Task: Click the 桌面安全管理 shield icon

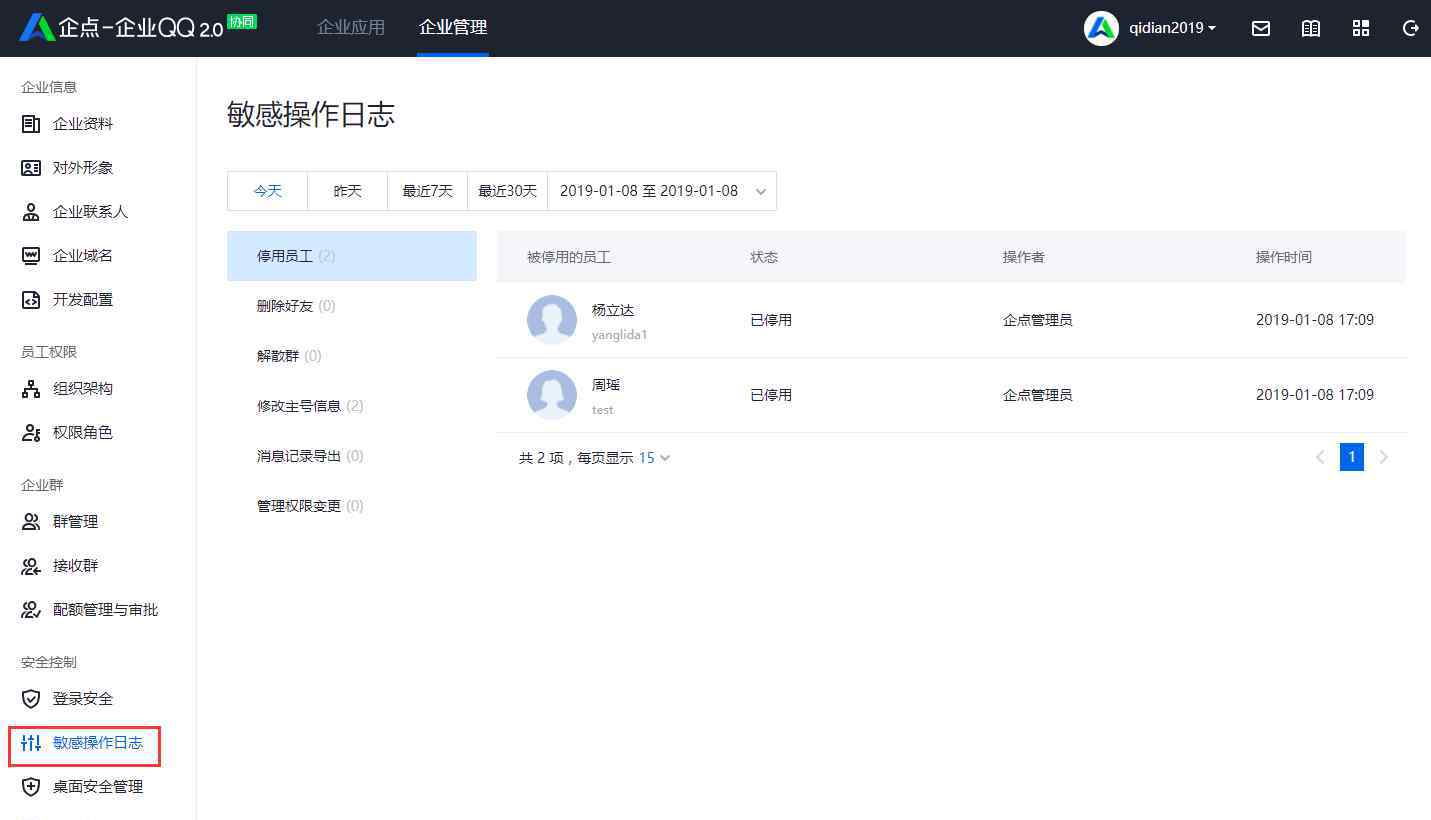Action: coord(31,787)
